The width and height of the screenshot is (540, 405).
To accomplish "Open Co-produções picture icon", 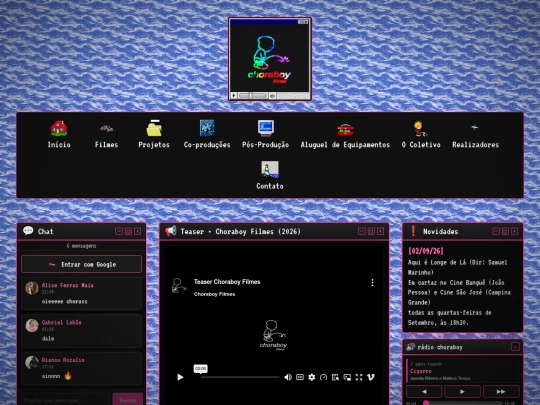I will pos(207,128).
